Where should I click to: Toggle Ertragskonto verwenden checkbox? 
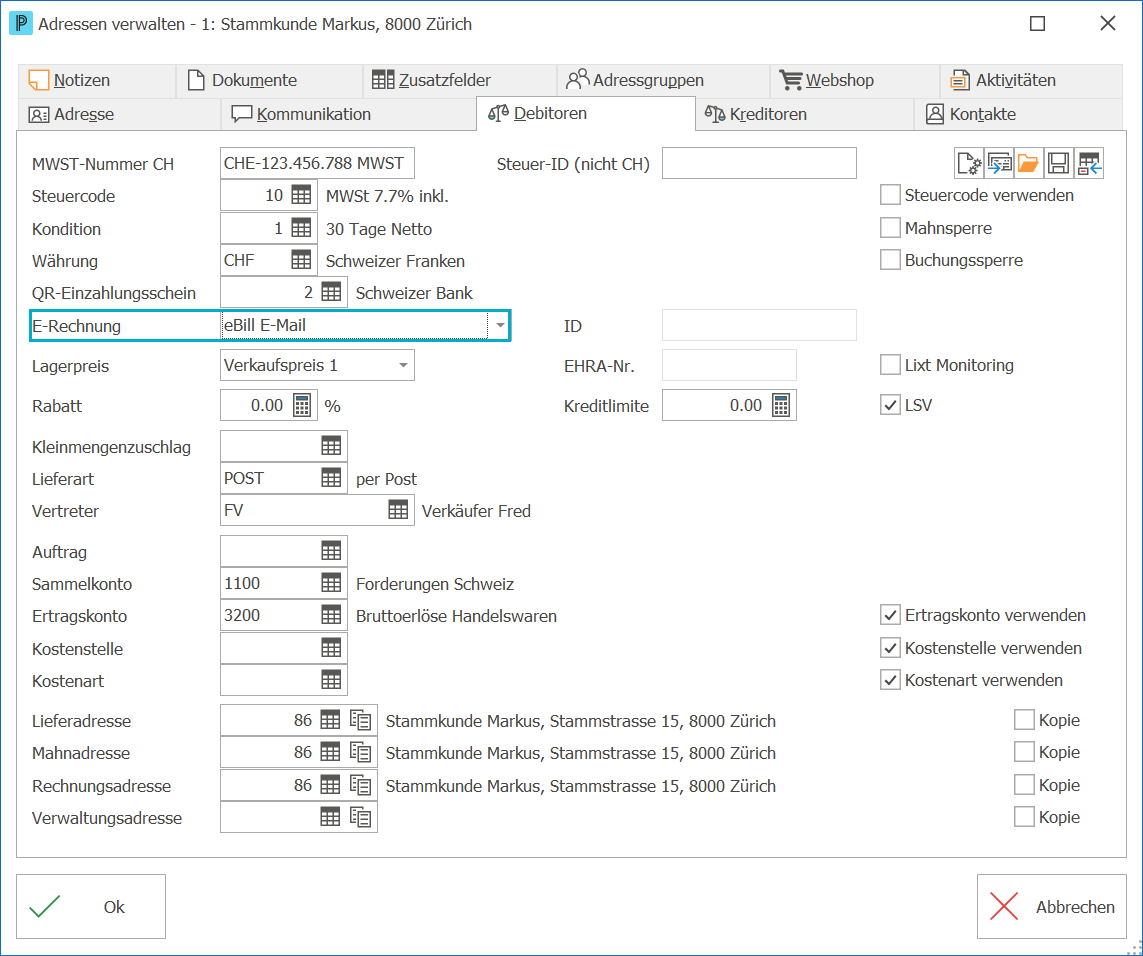(x=890, y=615)
